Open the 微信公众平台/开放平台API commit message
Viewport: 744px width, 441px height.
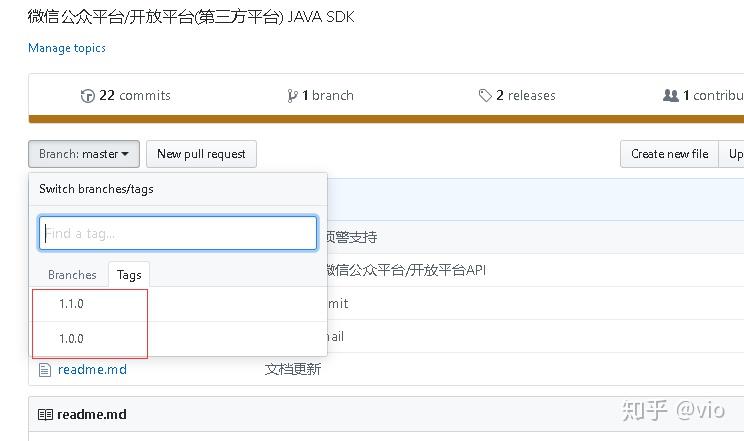(x=406, y=270)
